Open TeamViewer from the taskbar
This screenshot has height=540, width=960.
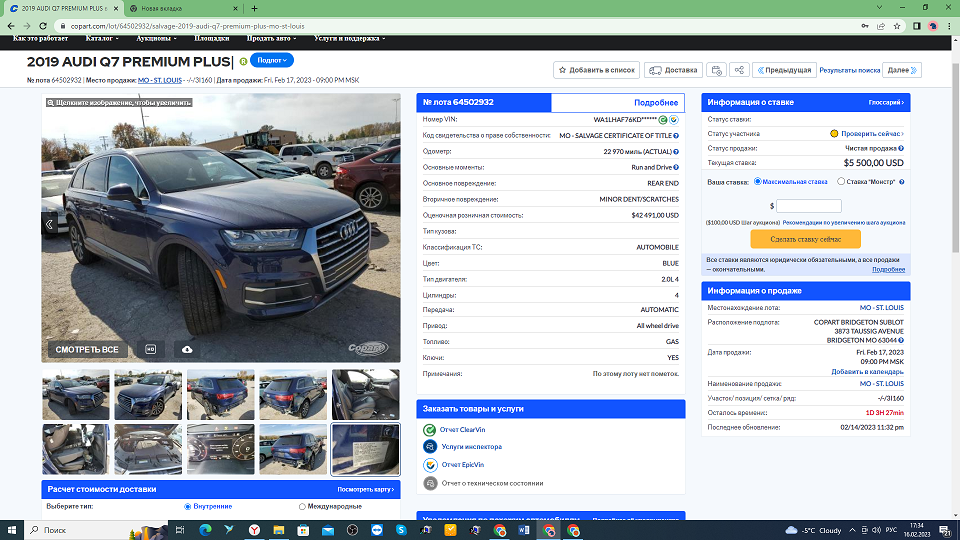(377, 530)
